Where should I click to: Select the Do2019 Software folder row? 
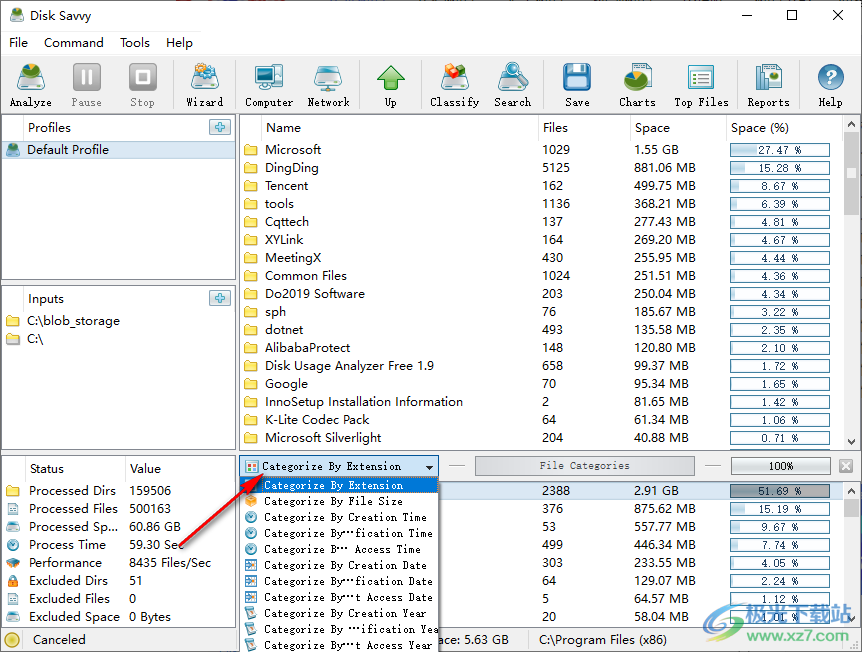tap(541, 294)
